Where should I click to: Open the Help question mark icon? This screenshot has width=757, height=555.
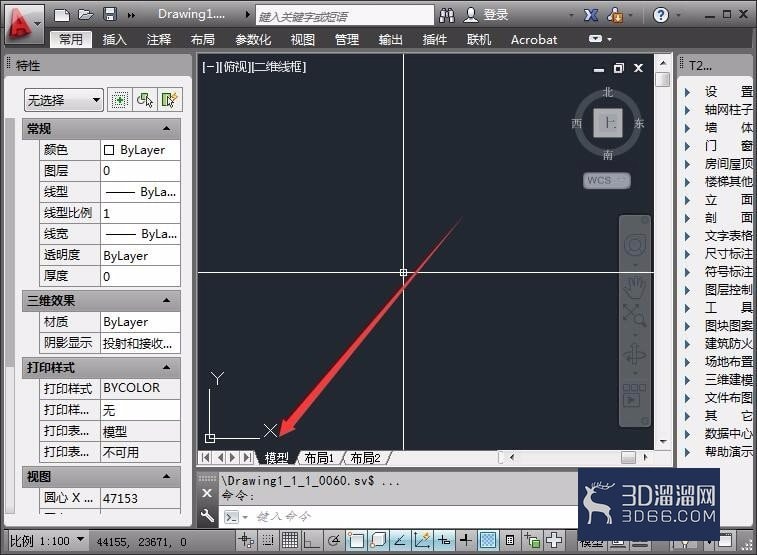[x=660, y=15]
